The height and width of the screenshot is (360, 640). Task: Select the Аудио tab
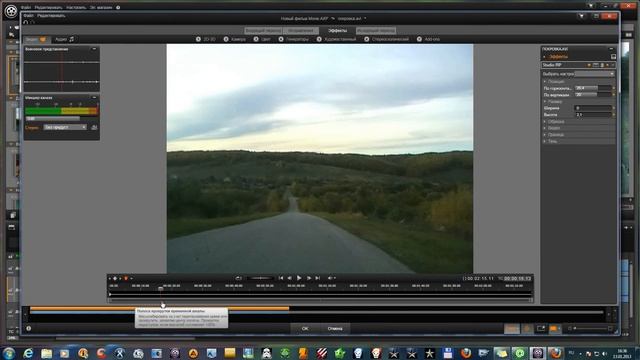coord(64,40)
